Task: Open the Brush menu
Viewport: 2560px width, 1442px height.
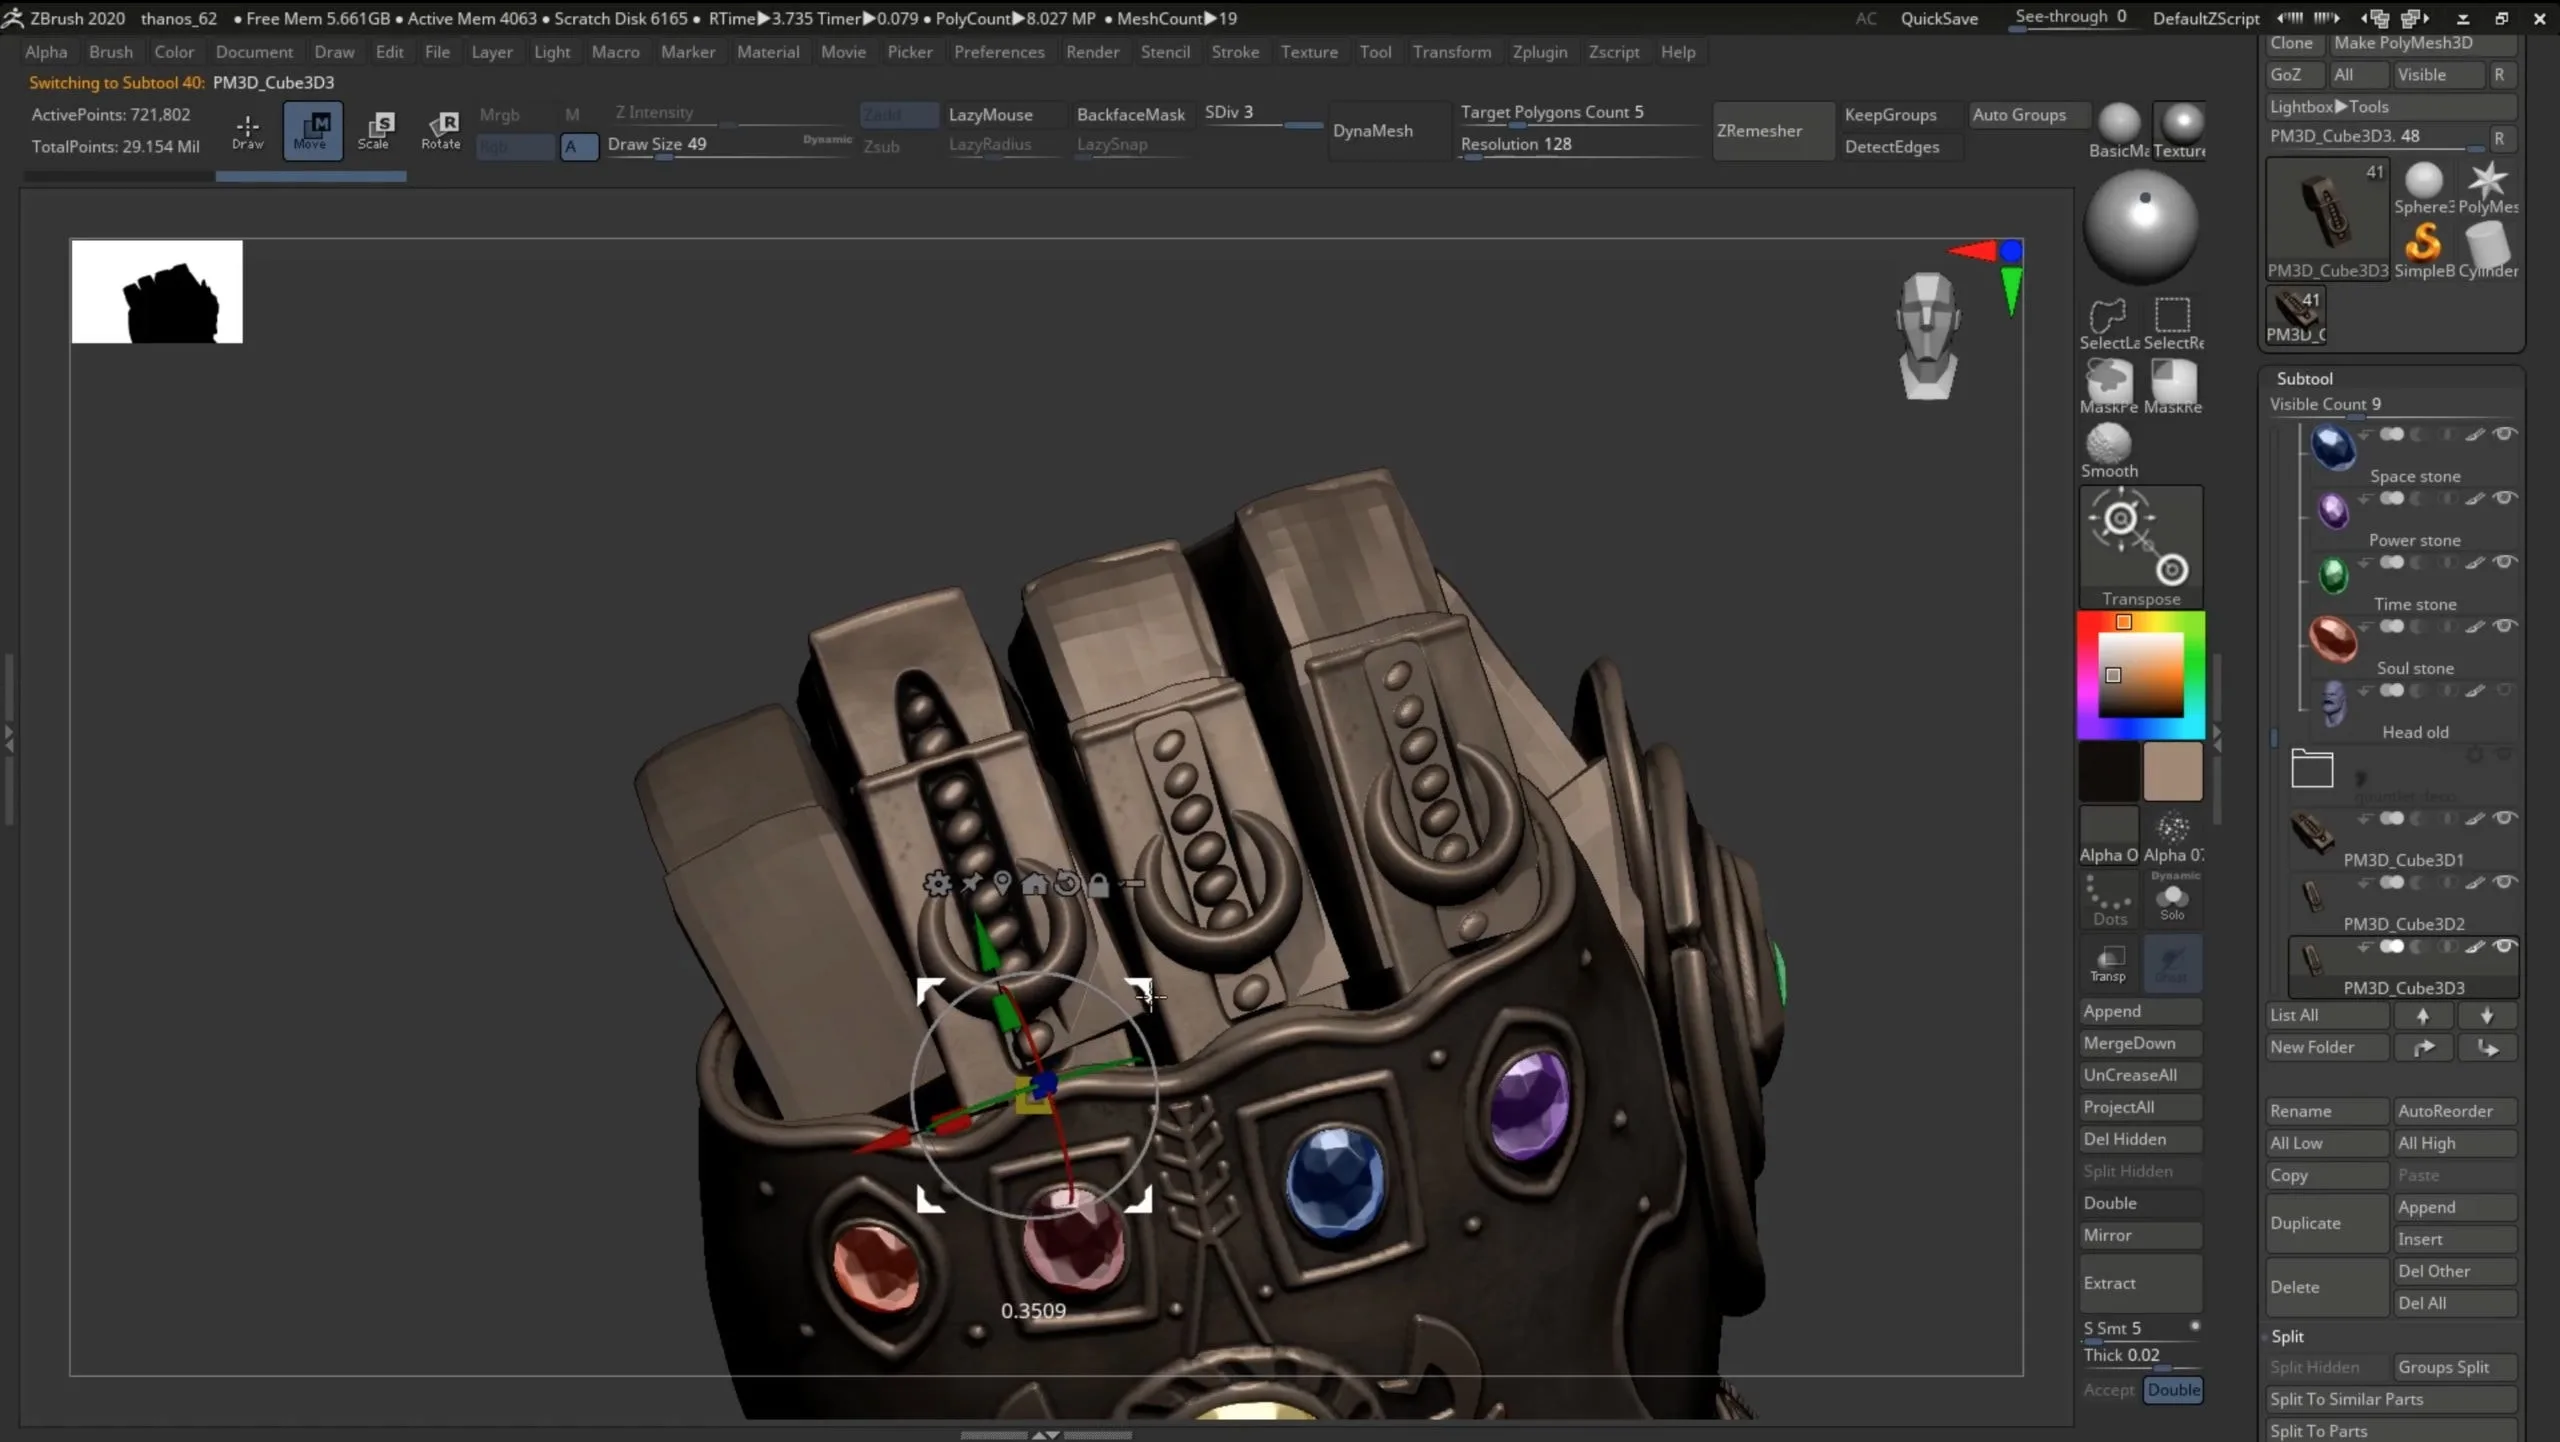Action: 110,52
